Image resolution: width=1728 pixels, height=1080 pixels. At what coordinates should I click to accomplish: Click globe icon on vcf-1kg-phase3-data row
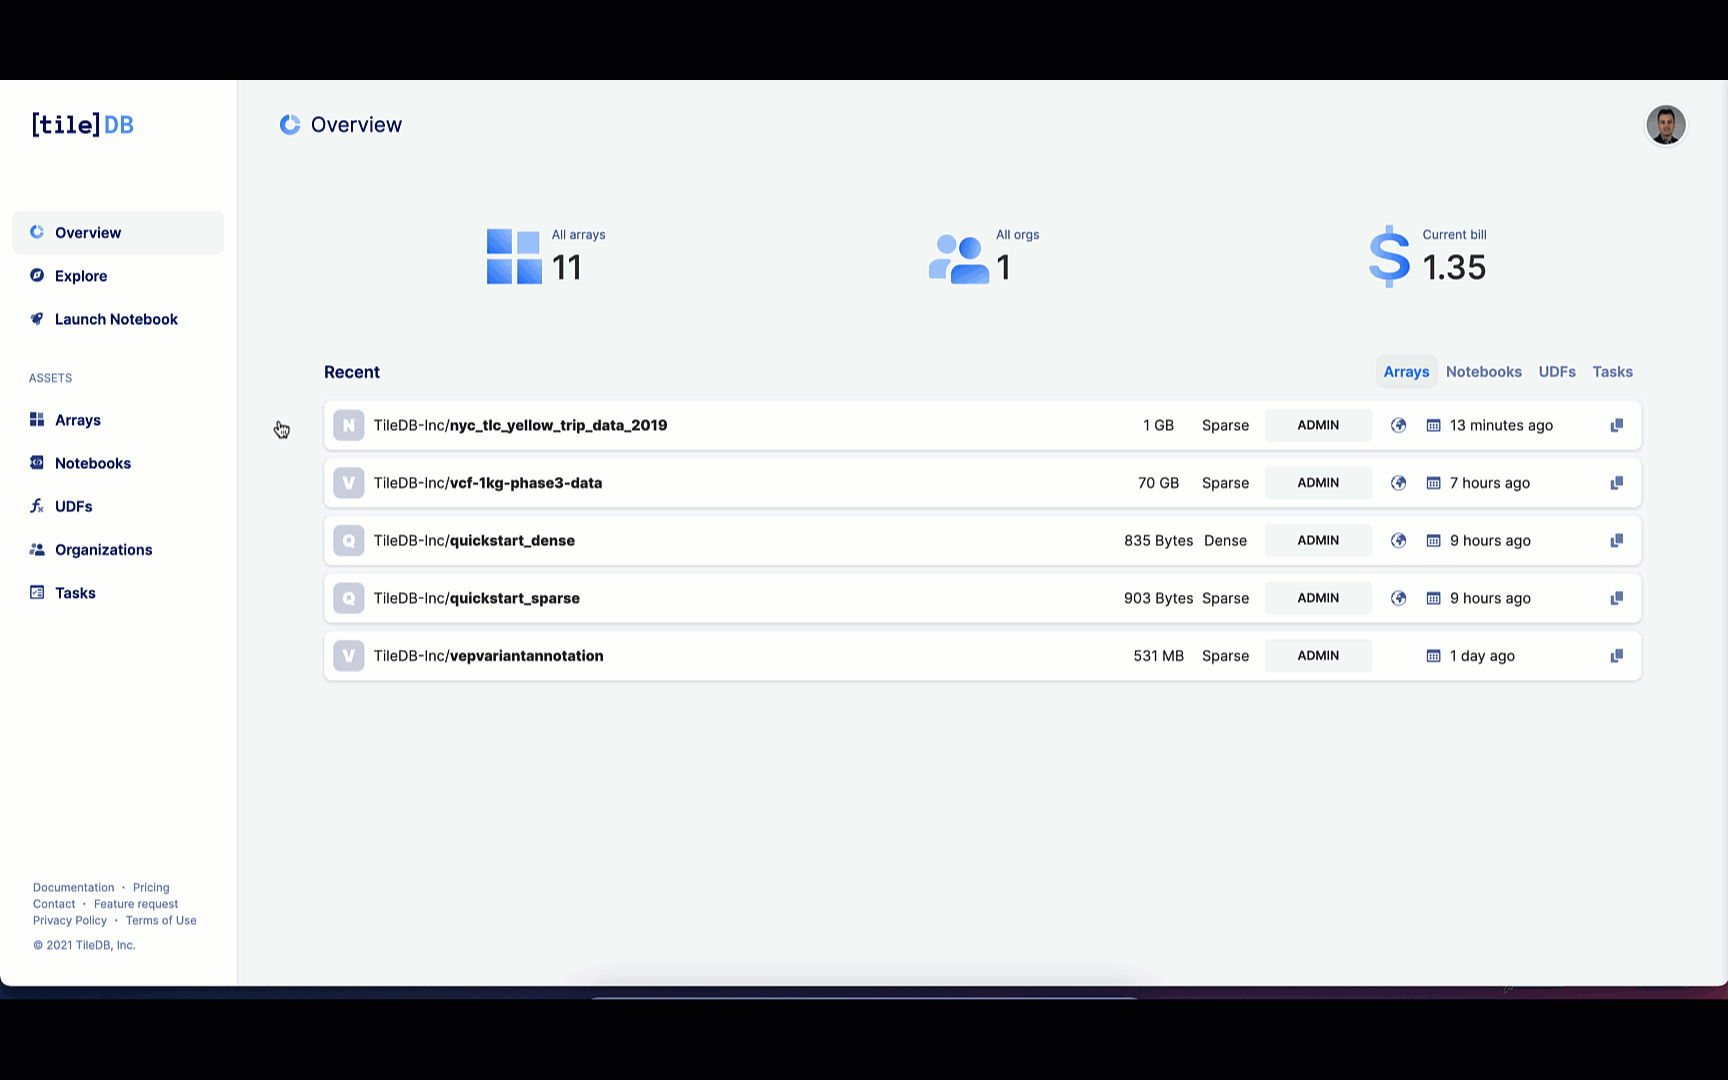coord(1398,483)
